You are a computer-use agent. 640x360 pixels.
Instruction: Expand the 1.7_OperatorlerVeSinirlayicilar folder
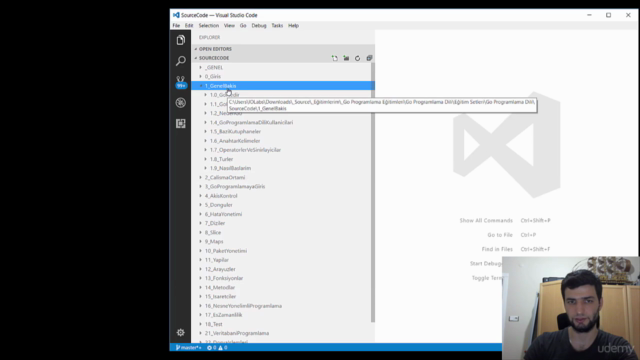click(283, 150)
